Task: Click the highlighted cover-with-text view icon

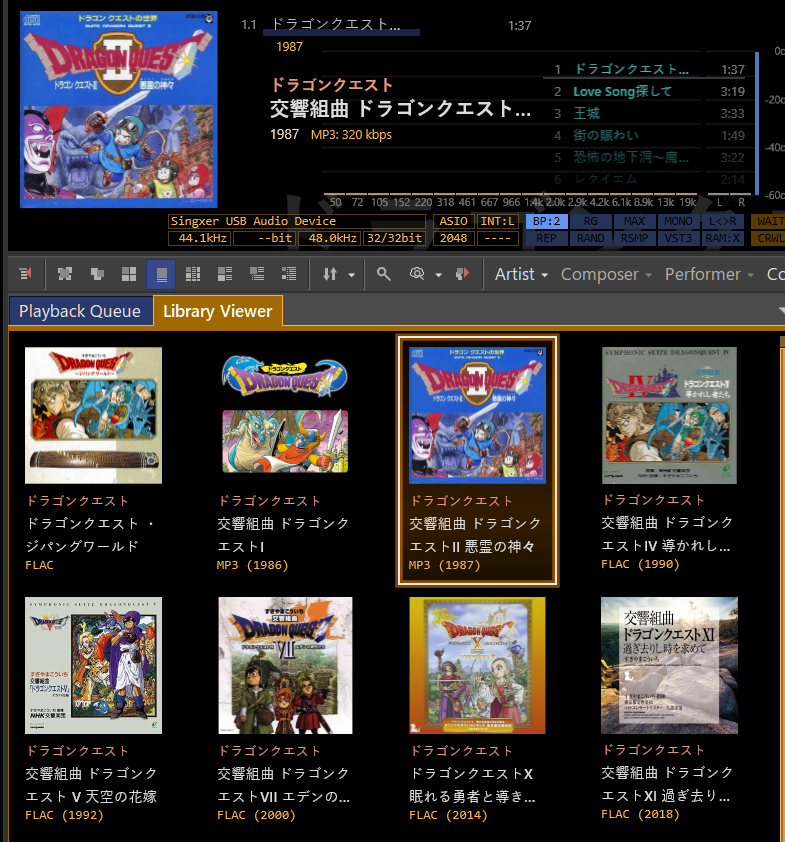Action: (161, 274)
